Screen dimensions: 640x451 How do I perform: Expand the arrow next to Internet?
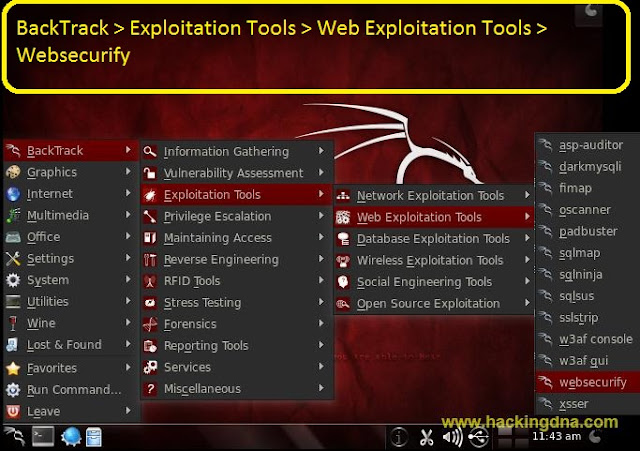pyautogui.click(x=128, y=193)
